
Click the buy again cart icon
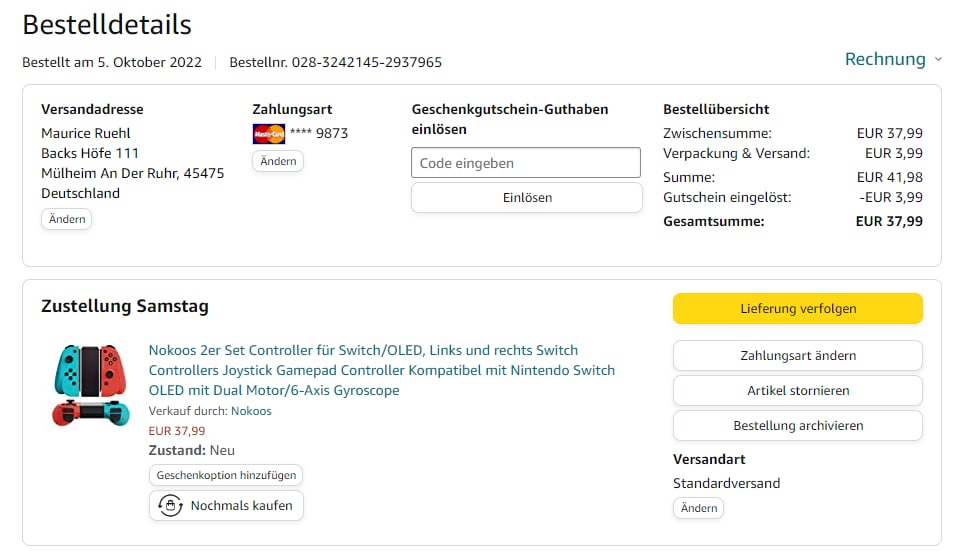(x=170, y=506)
